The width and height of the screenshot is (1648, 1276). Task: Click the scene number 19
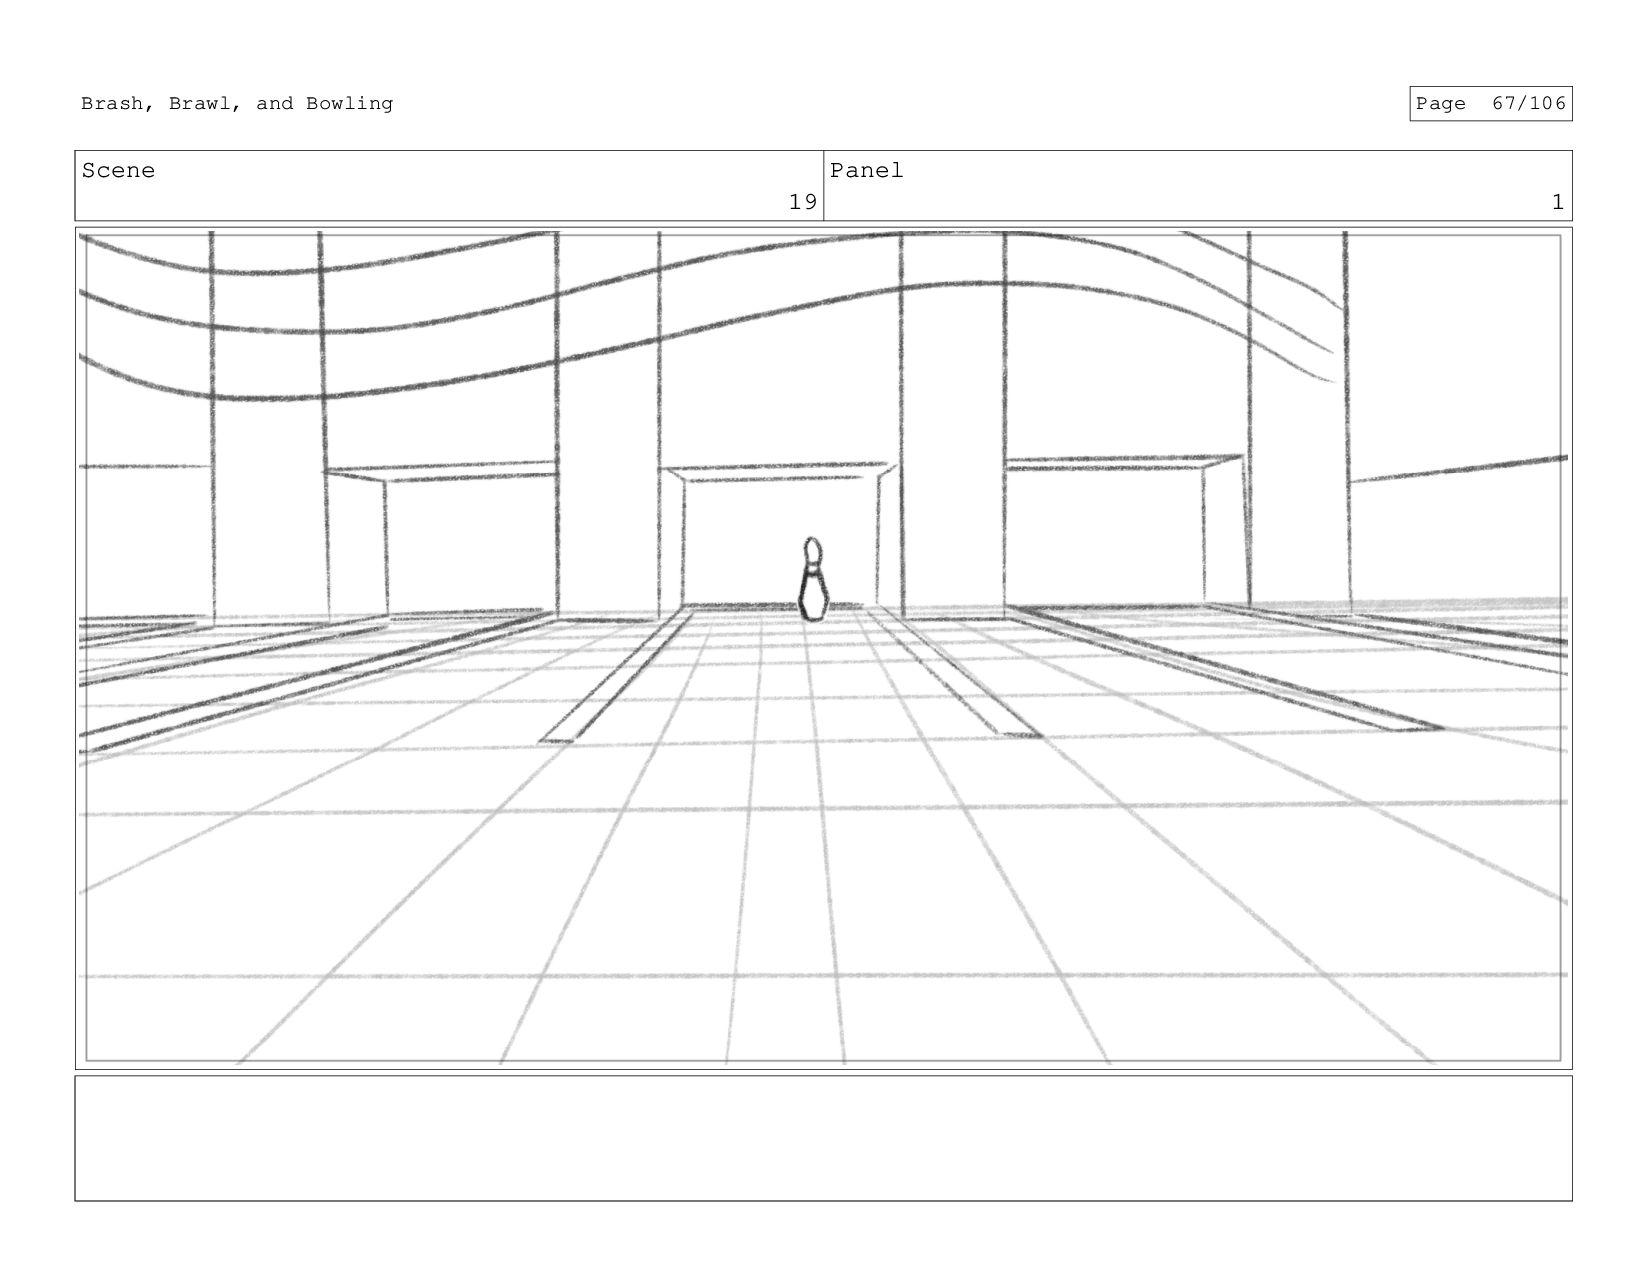803,203
